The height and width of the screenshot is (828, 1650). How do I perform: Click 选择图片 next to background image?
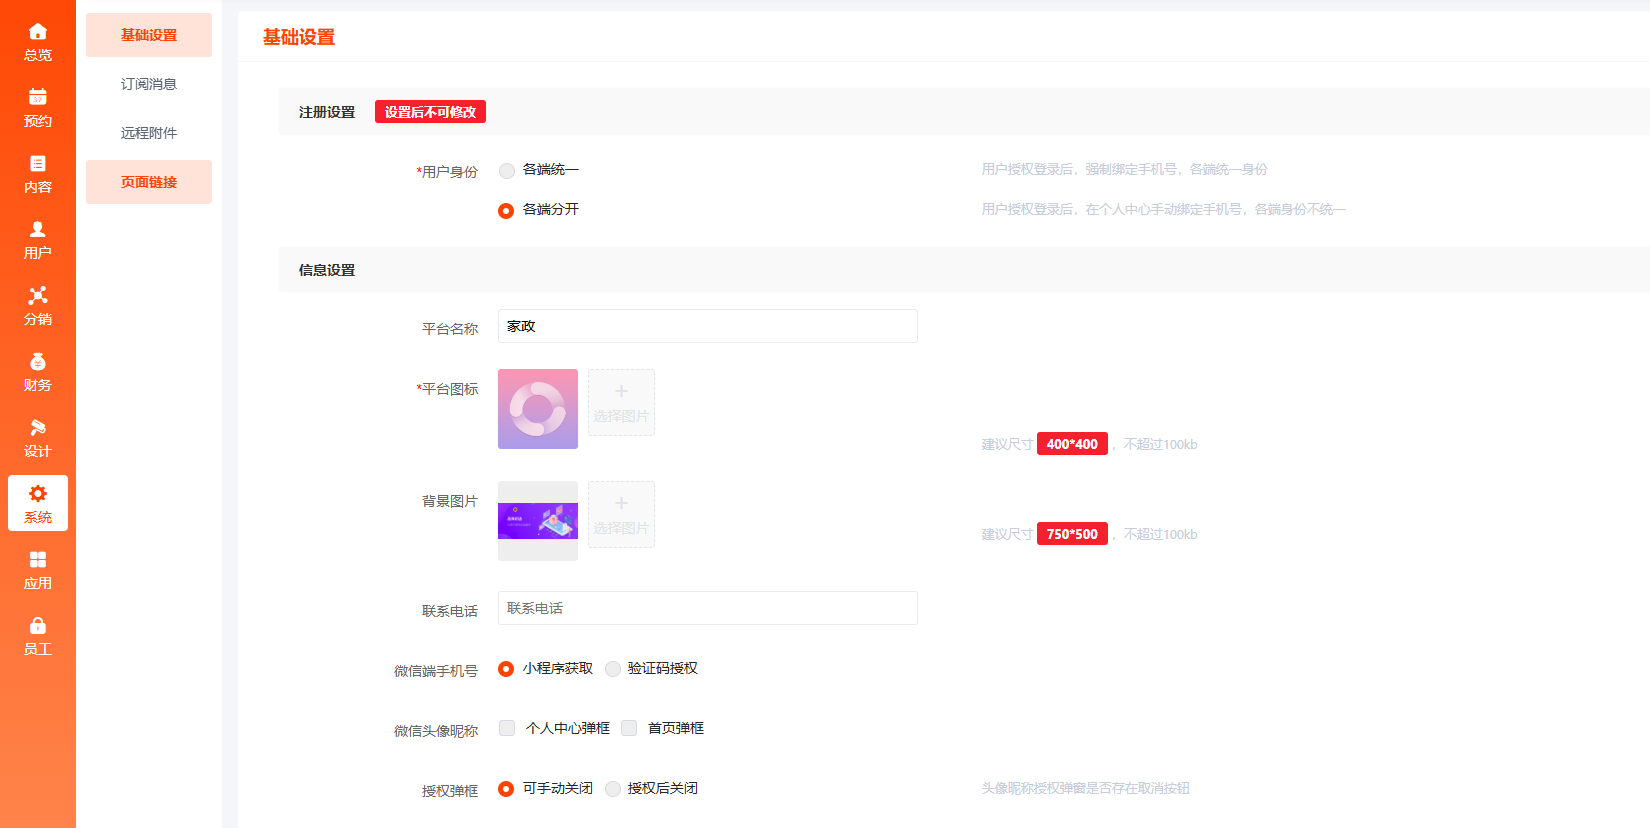621,514
